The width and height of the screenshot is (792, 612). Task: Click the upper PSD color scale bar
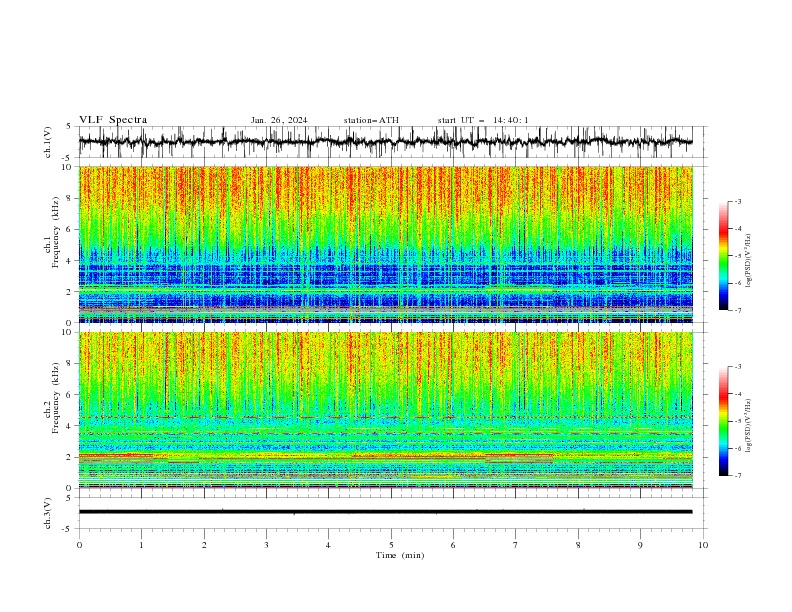click(723, 256)
